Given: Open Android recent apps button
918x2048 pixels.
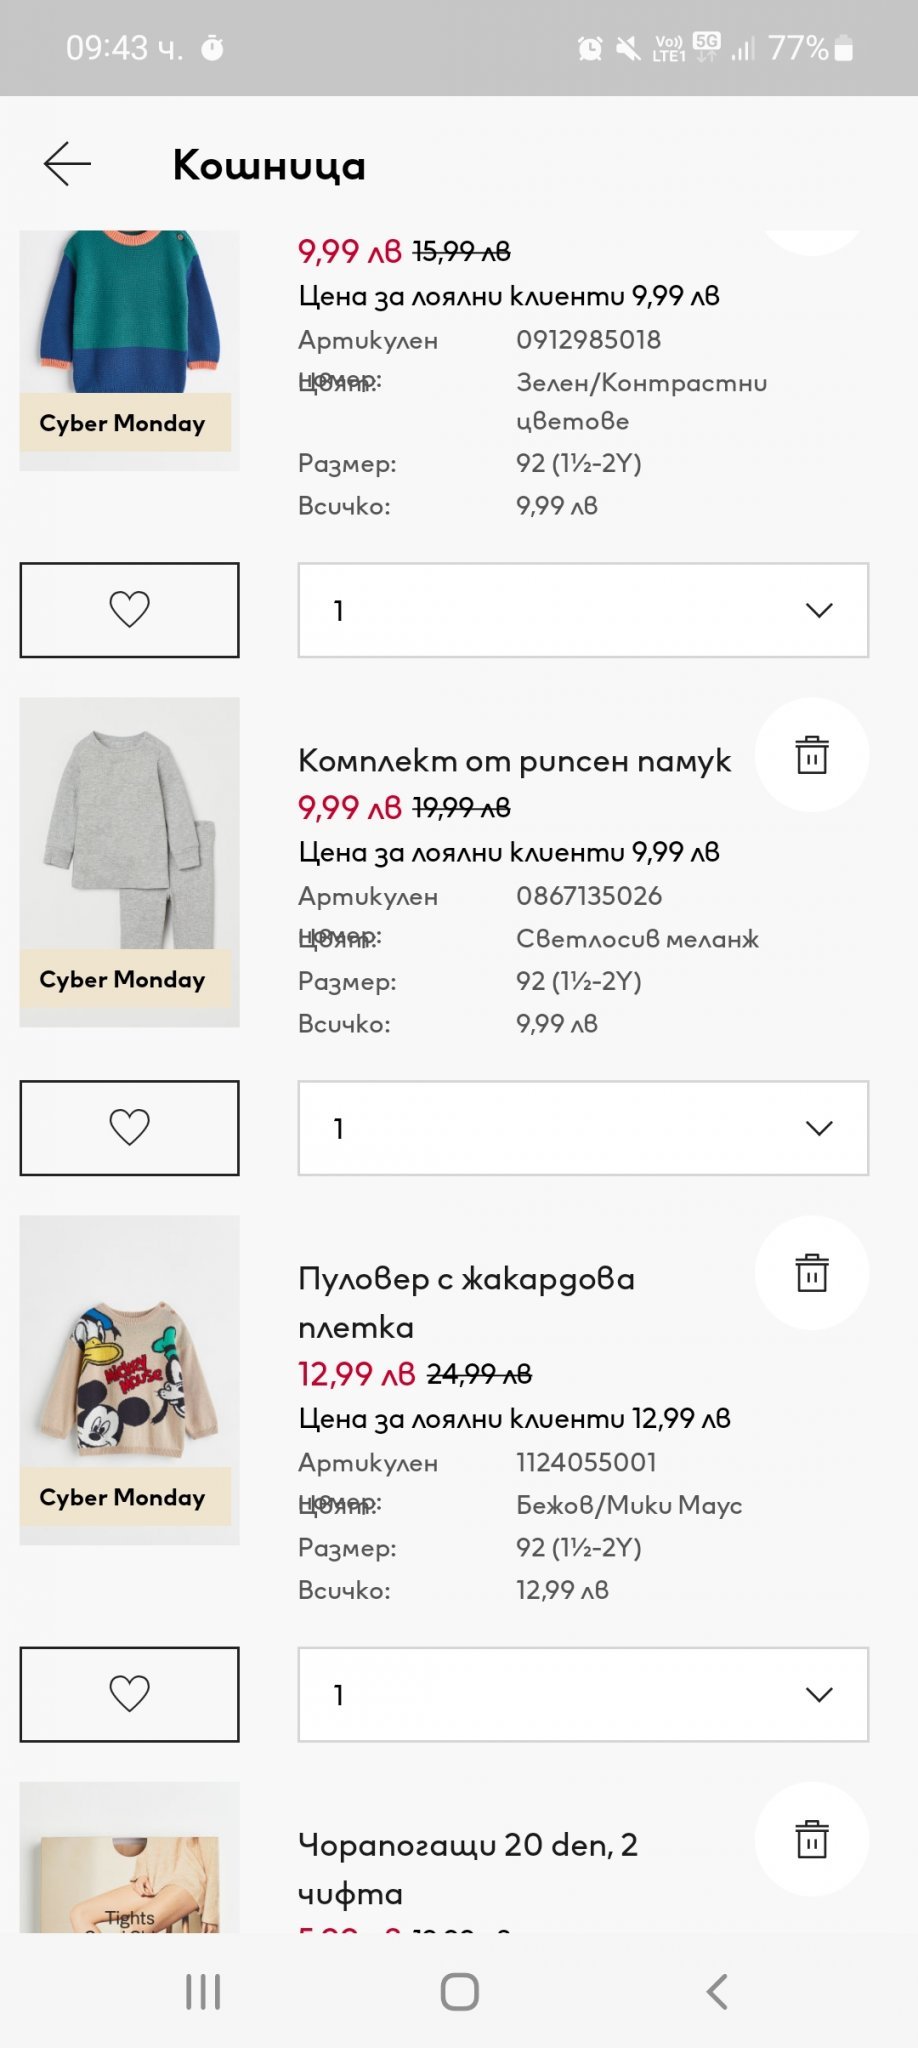Looking at the screenshot, I should 203,1991.
